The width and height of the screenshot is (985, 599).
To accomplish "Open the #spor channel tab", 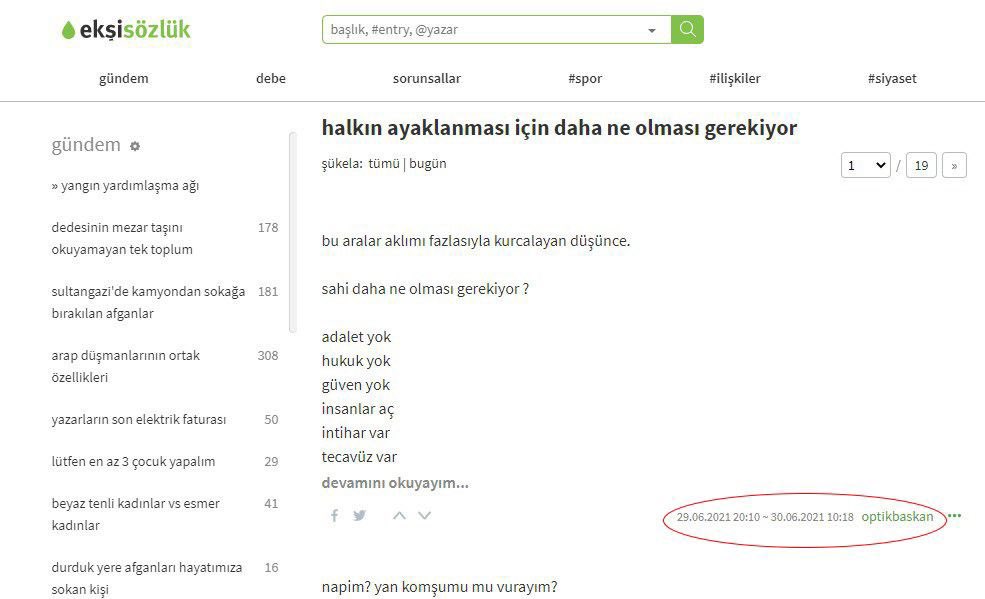I will (585, 78).
